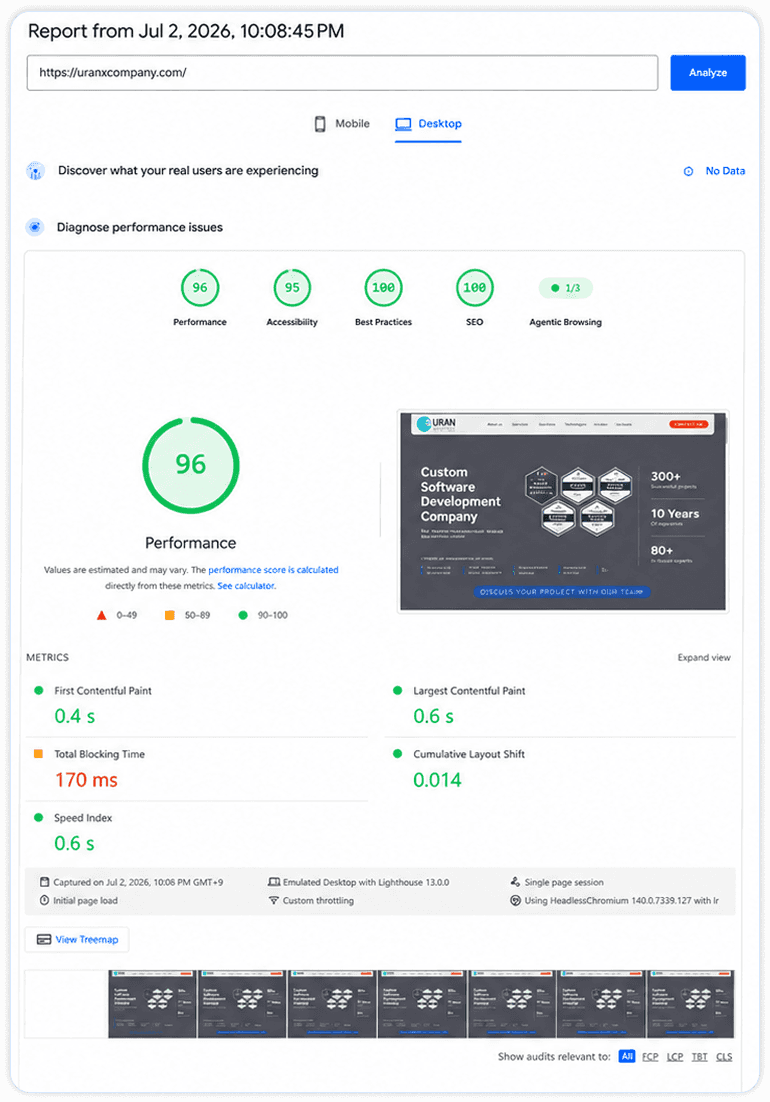Click Total Blocking Time value 170 ms
The height and width of the screenshot is (1102, 770).
click(86, 780)
